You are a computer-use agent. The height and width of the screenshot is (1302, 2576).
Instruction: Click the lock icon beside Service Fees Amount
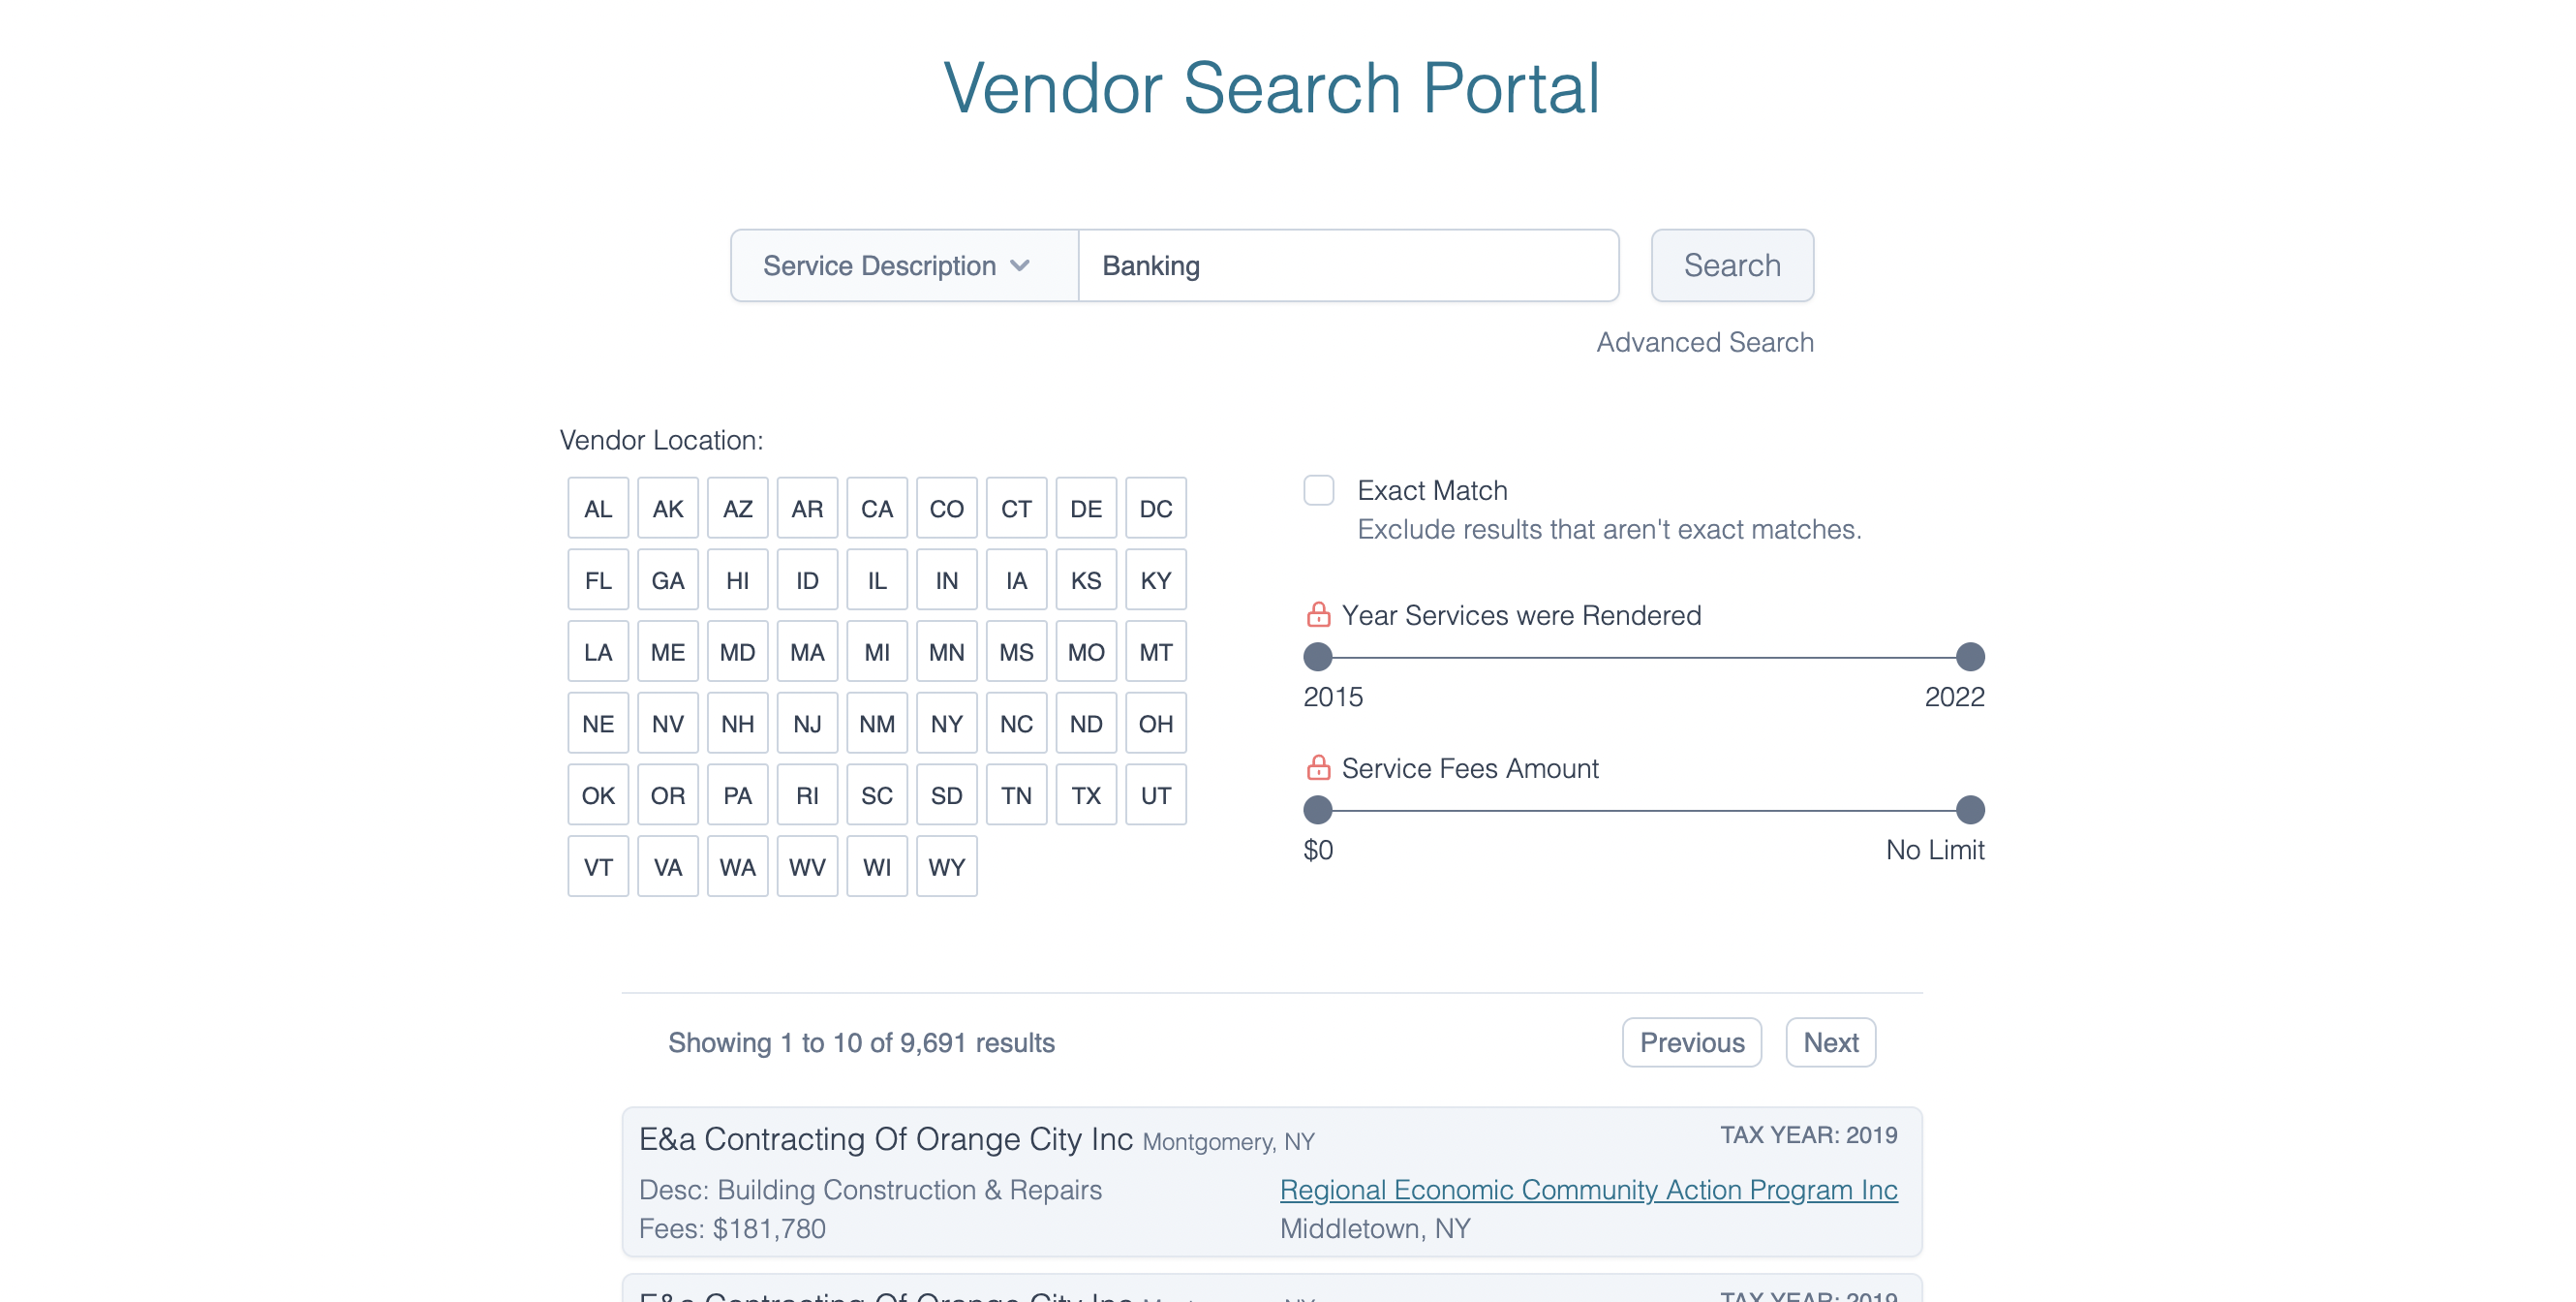pos(1318,767)
